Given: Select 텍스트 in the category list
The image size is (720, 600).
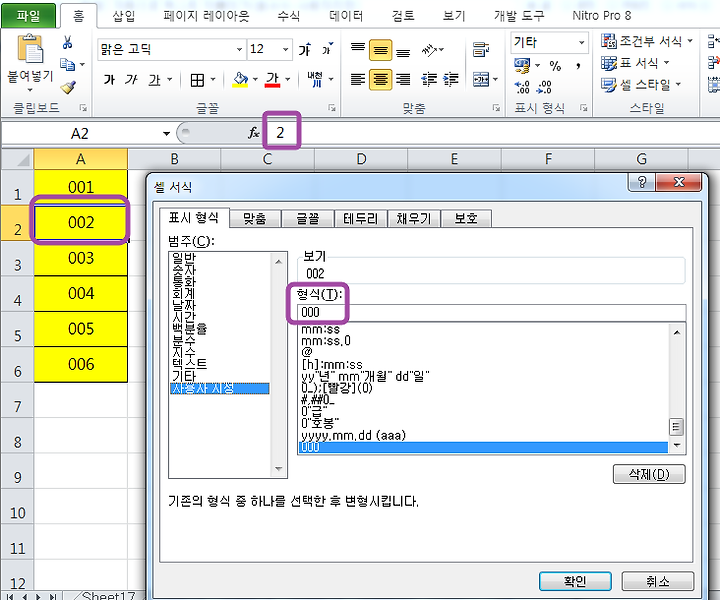Looking at the screenshot, I should [x=189, y=364].
